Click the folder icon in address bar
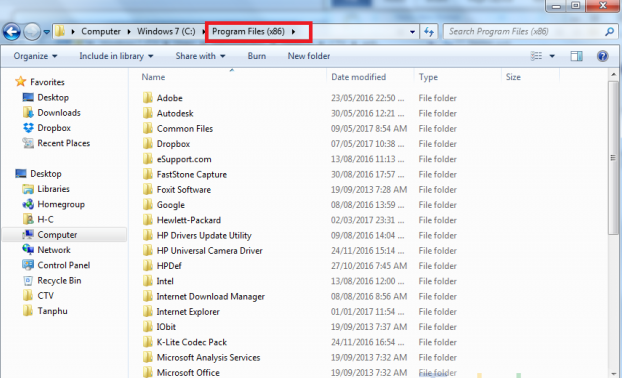Viewport: 622px width, 384px height. coord(60,31)
